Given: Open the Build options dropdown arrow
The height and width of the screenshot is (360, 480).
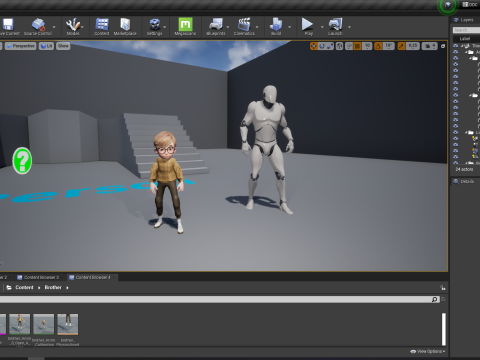Looking at the screenshot, I should point(289,27).
